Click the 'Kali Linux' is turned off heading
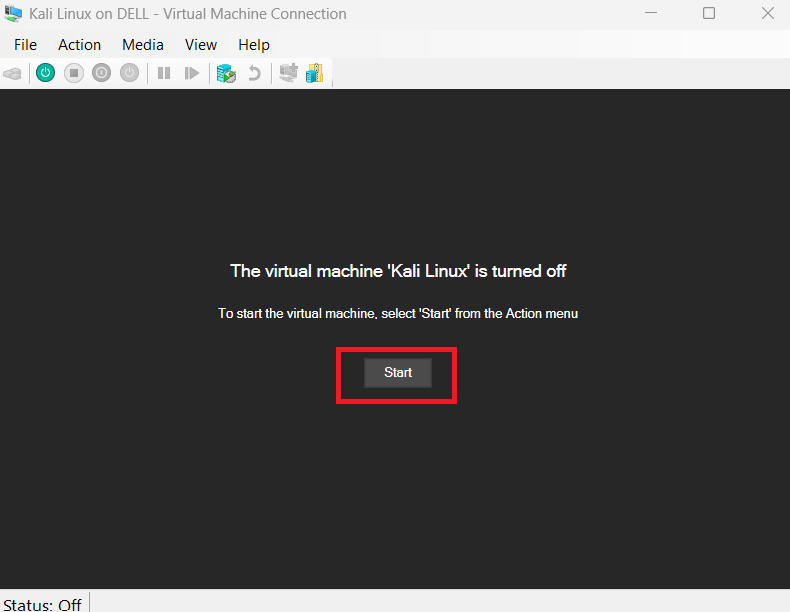This screenshot has width=790, height=612. [x=398, y=271]
